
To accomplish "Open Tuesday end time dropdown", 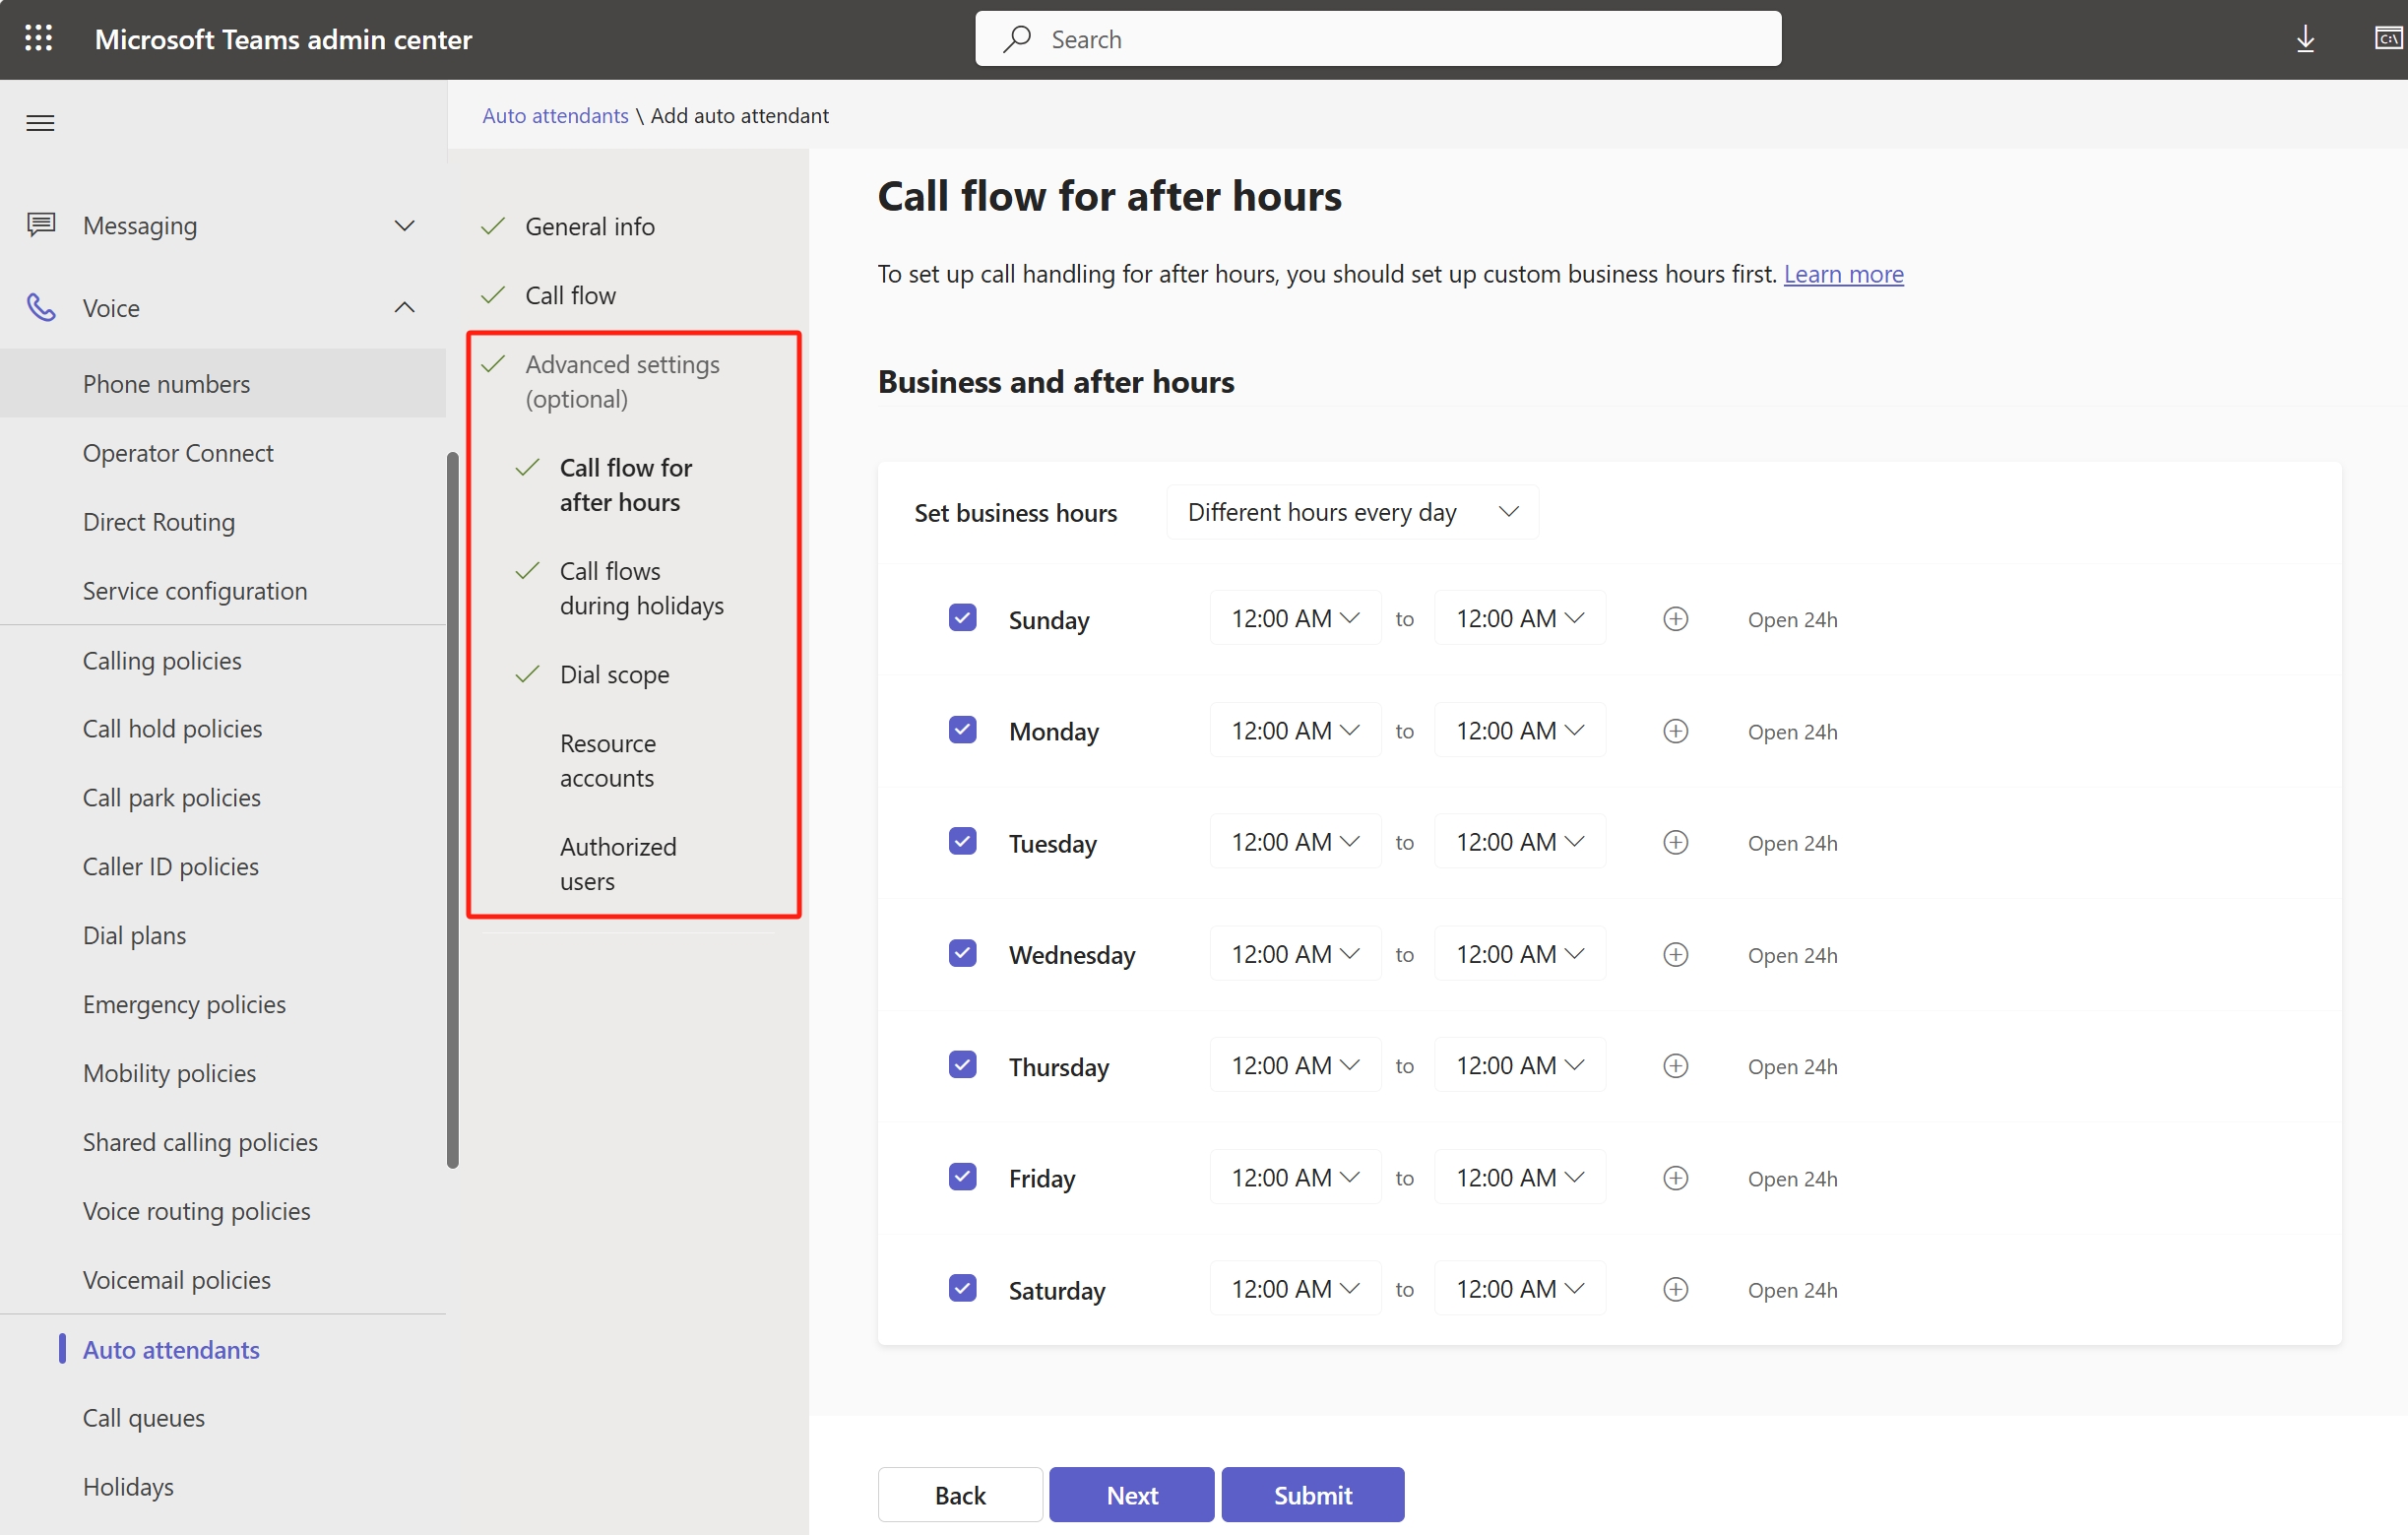I will coord(1520,843).
